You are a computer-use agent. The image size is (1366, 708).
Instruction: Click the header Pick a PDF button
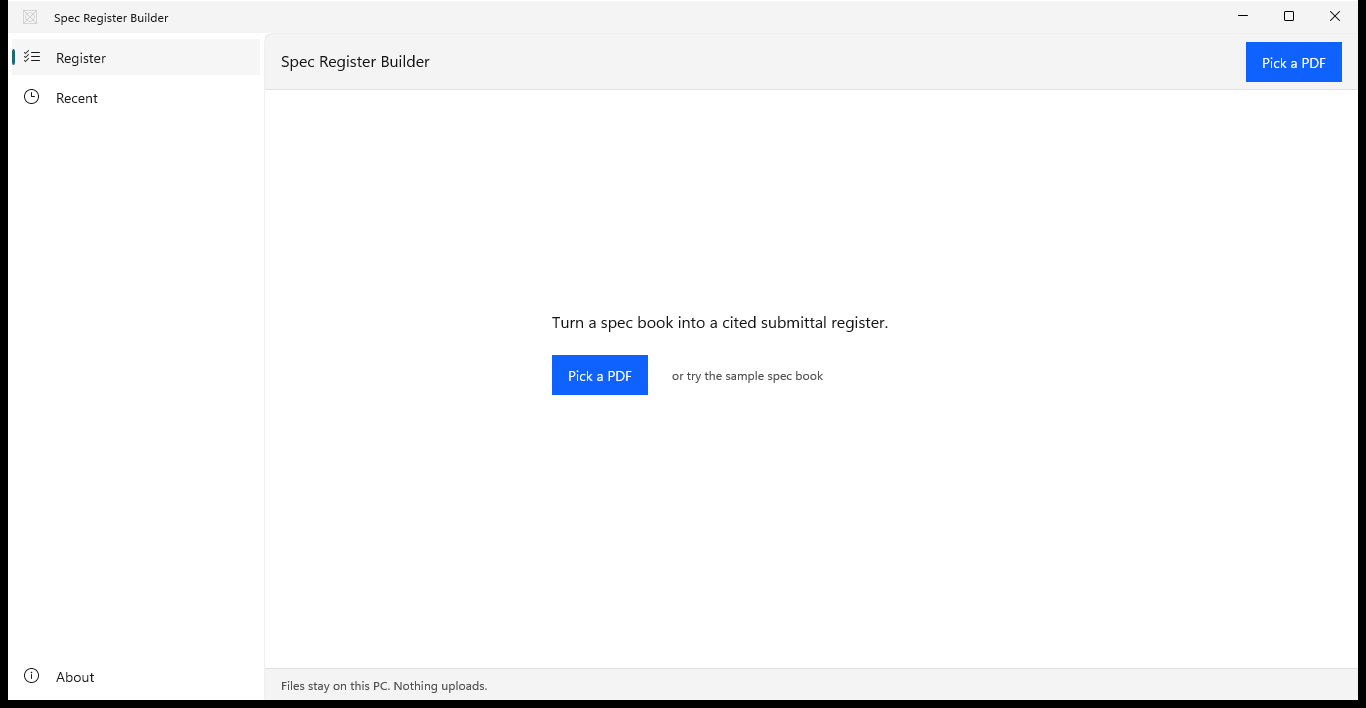pos(1293,62)
